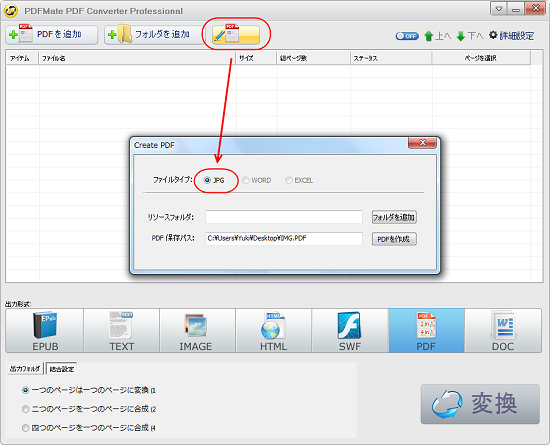Click the フォルダを追加 add folder toolbar button

pos(153,35)
